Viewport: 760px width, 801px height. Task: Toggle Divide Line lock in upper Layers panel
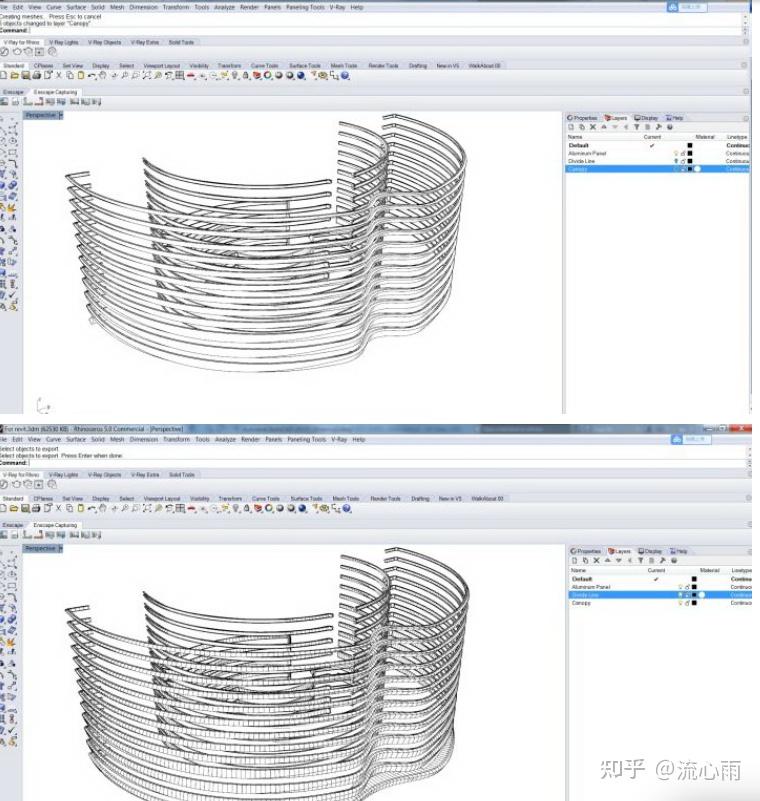(683, 161)
